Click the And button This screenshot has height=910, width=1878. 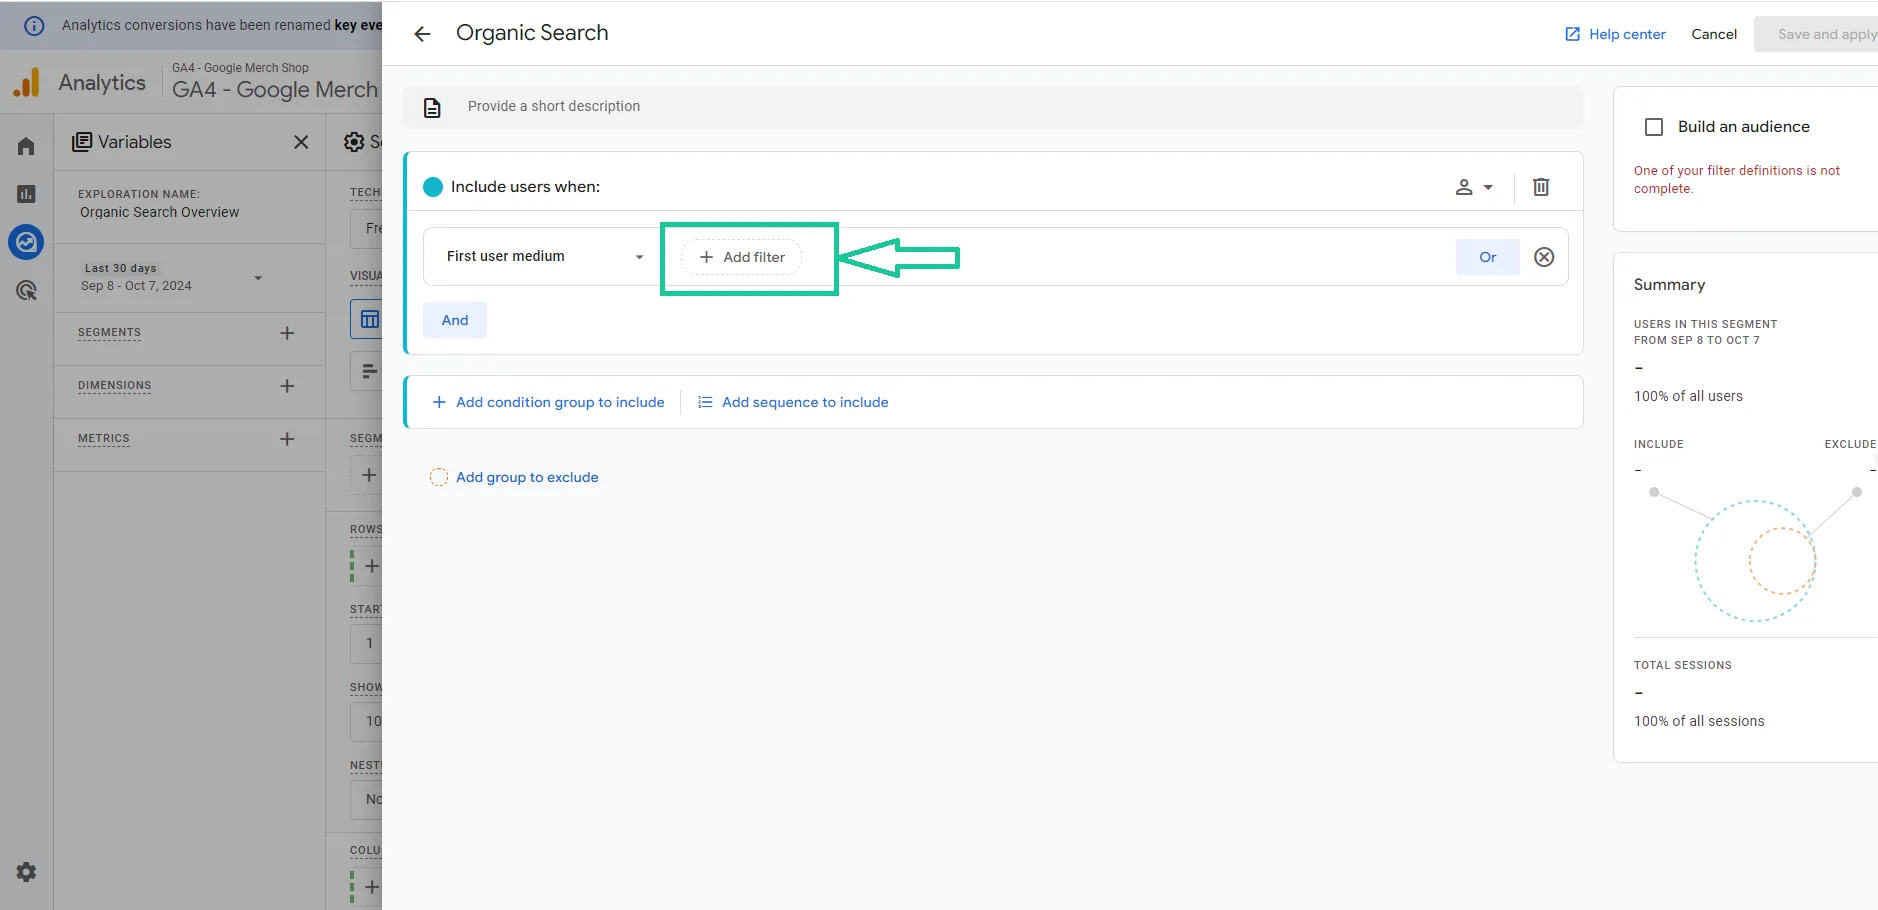(455, 320)
